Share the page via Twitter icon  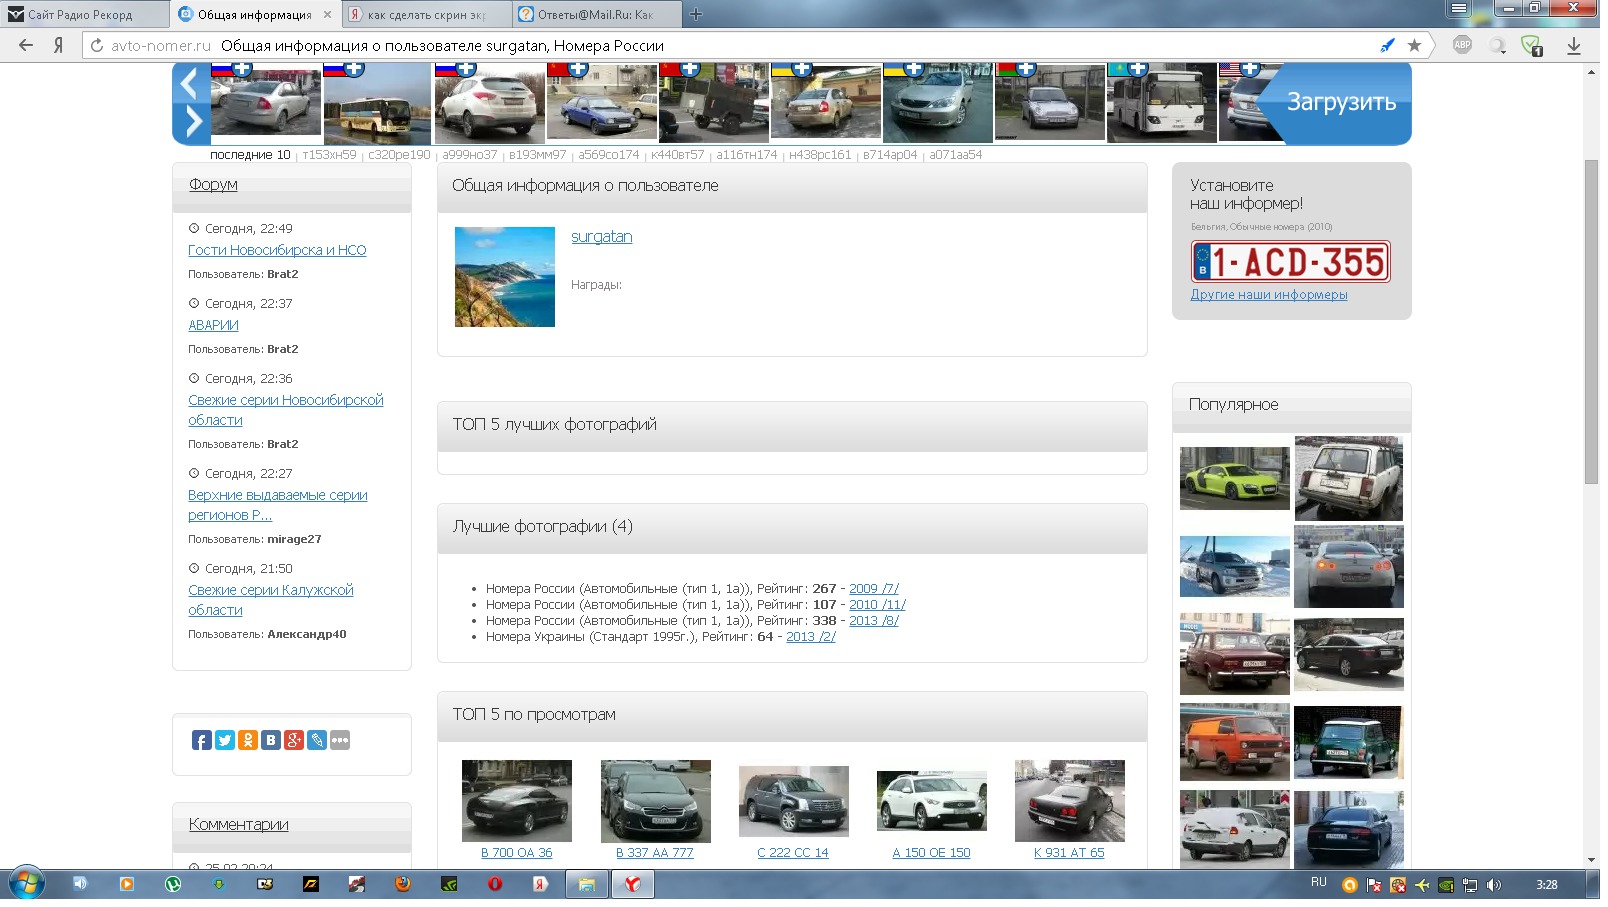225,740
